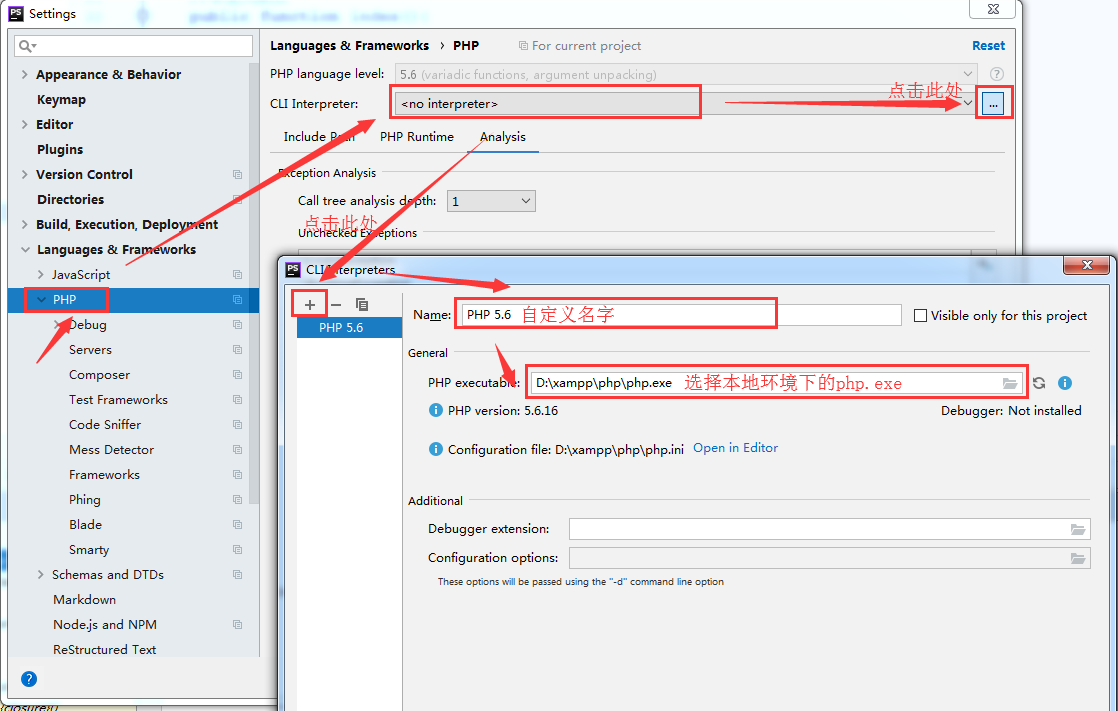Open the PHP language level dropdown
This screenshot has height=711, width=1118.
pyautogui.click(x=685, y=74)
